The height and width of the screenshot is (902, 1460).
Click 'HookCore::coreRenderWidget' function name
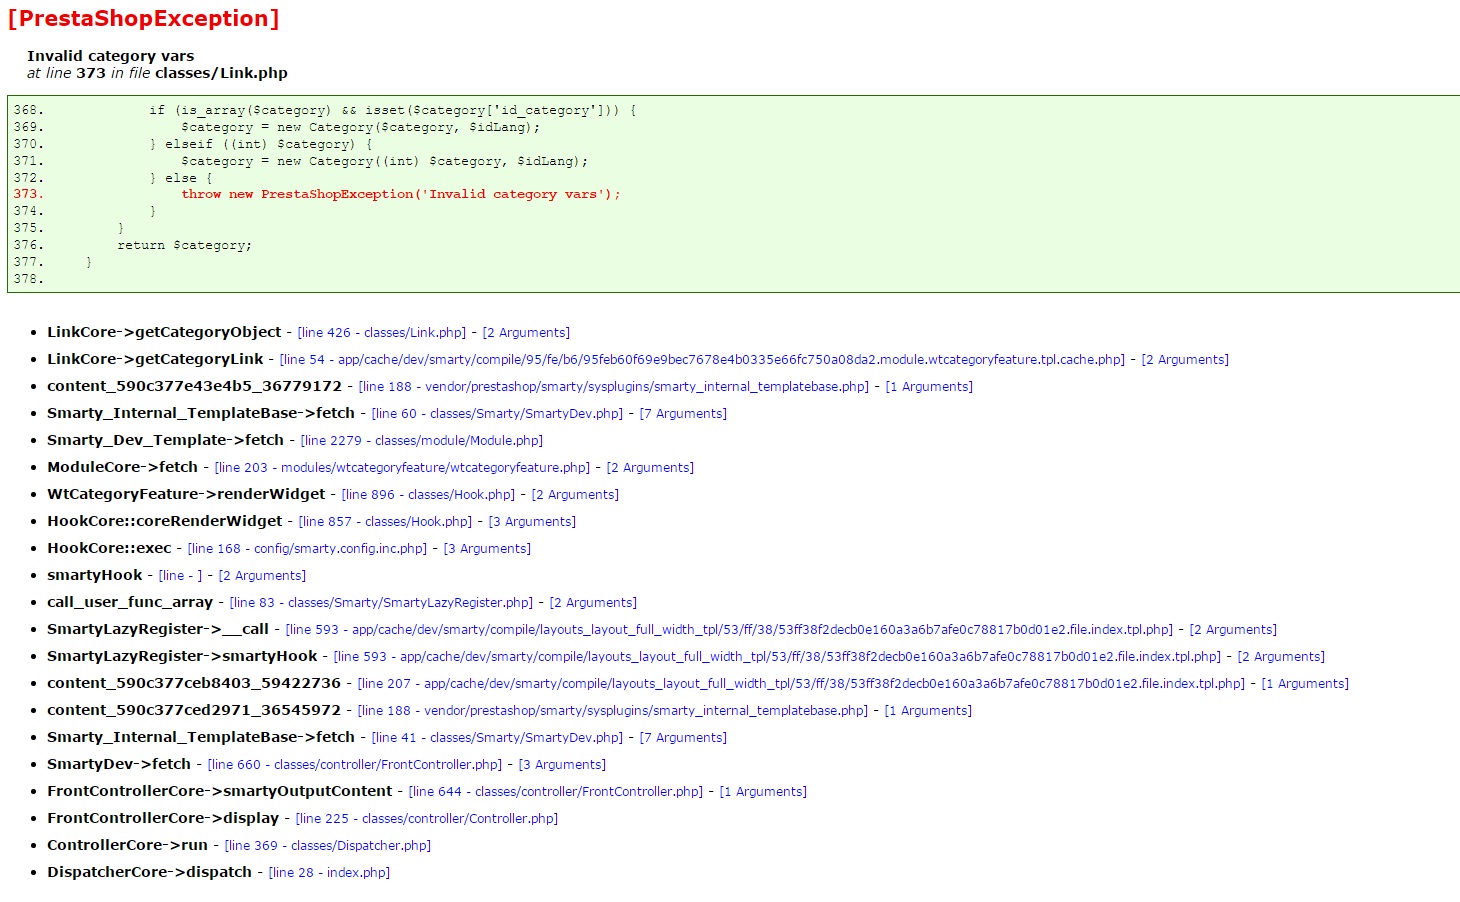tap(165, 521)
